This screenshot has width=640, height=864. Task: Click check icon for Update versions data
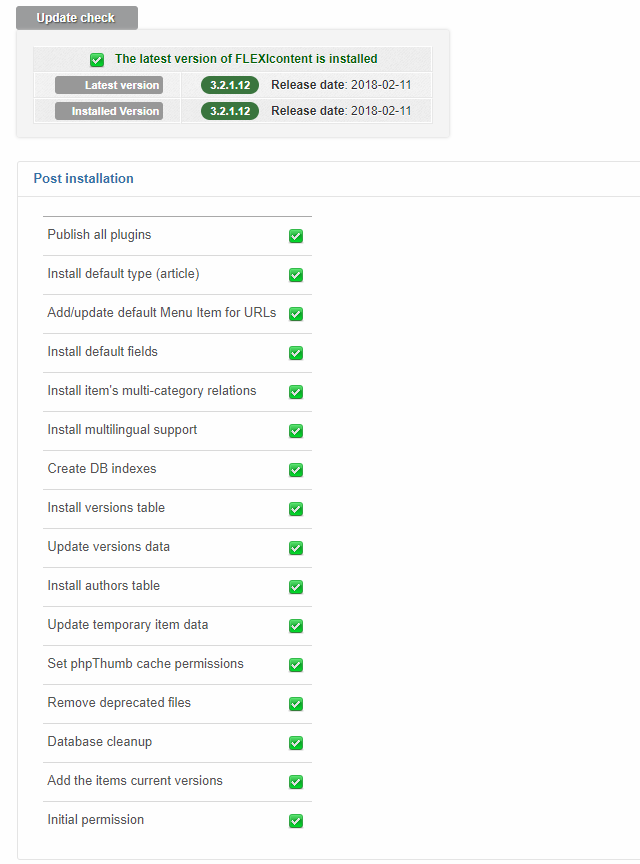(x=296, y=548)
